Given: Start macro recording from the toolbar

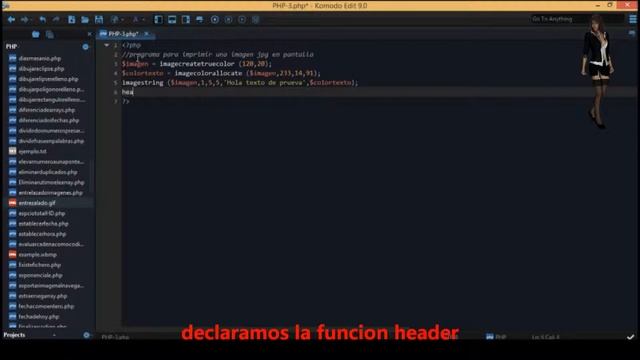Looking at the screenshot, I should click(x=215, y=20).
